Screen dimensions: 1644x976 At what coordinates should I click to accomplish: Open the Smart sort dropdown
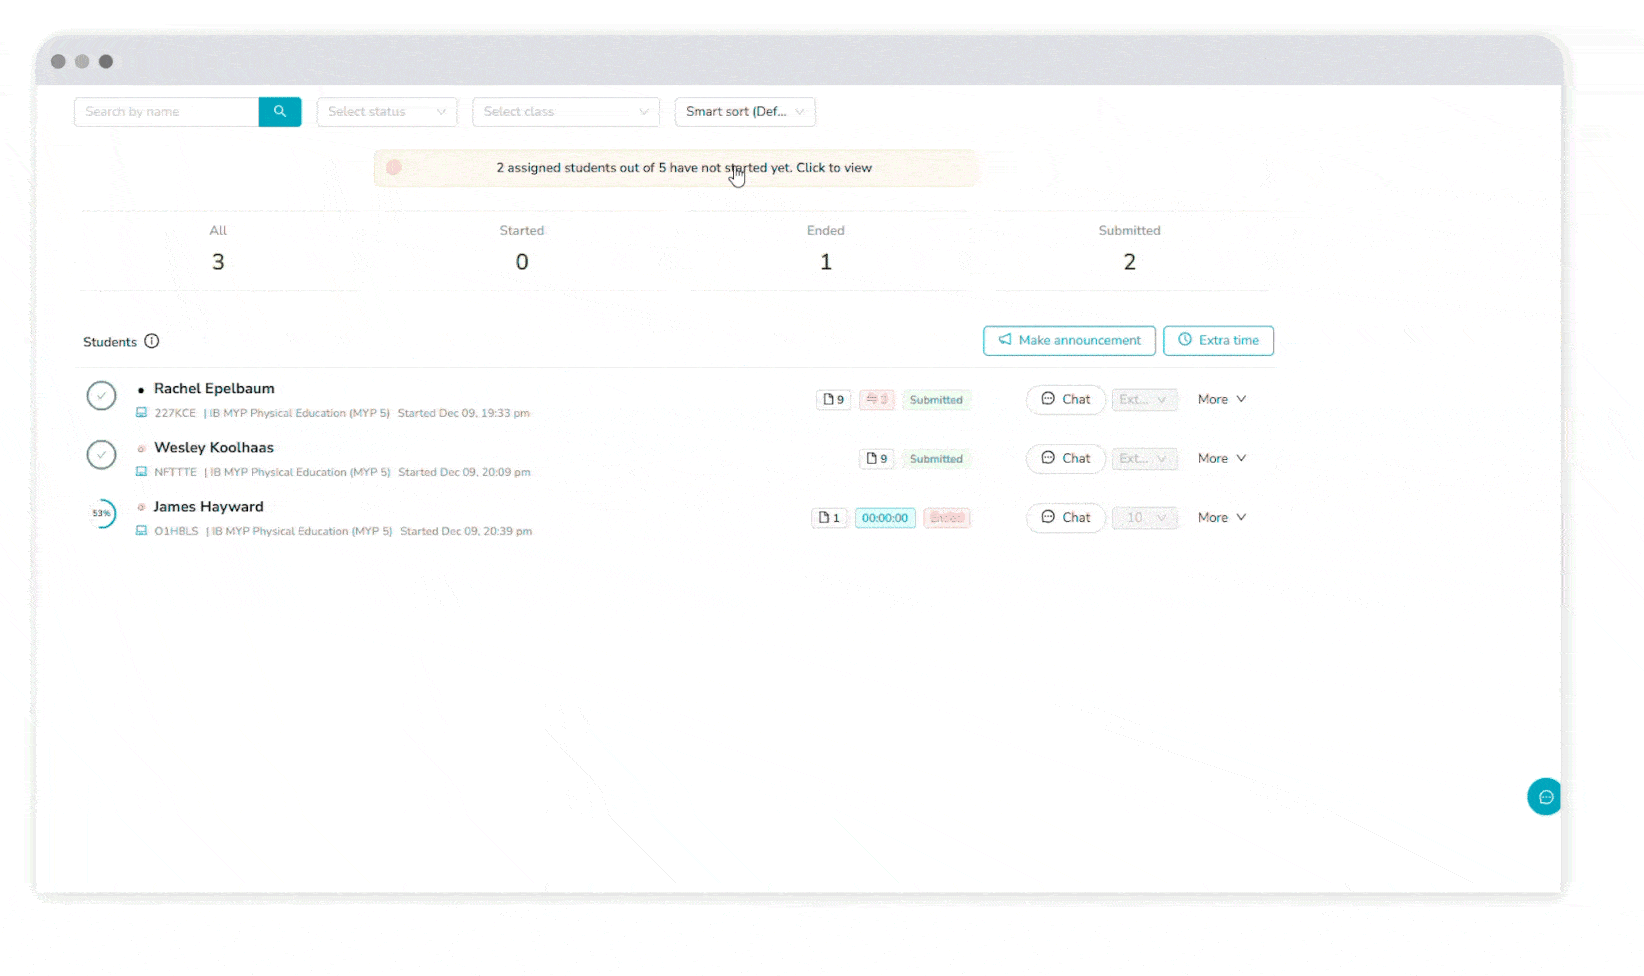click(x=745, y=112)
